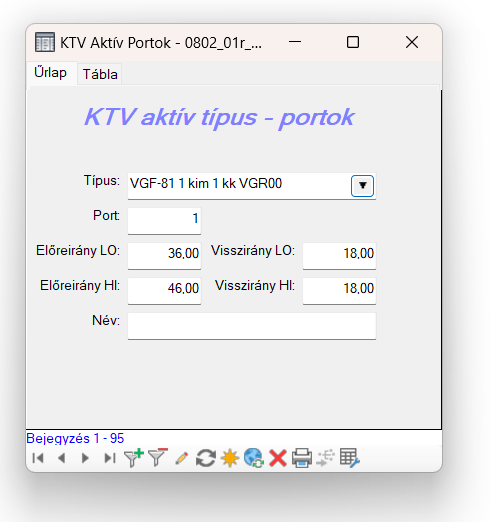This screenshot has width=490, height=522.
Task: Go to the next record
Action: tap(85, 458)
